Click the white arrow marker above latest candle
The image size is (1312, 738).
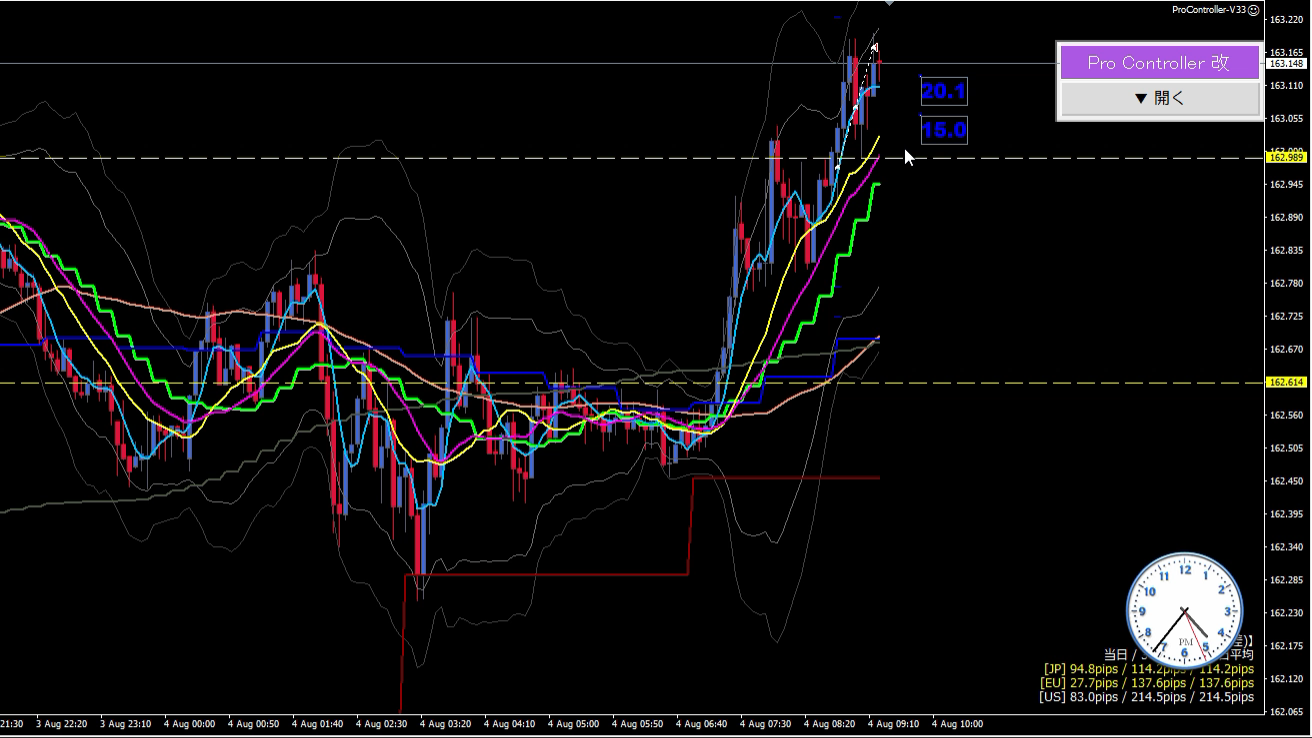tap(874, 47)
